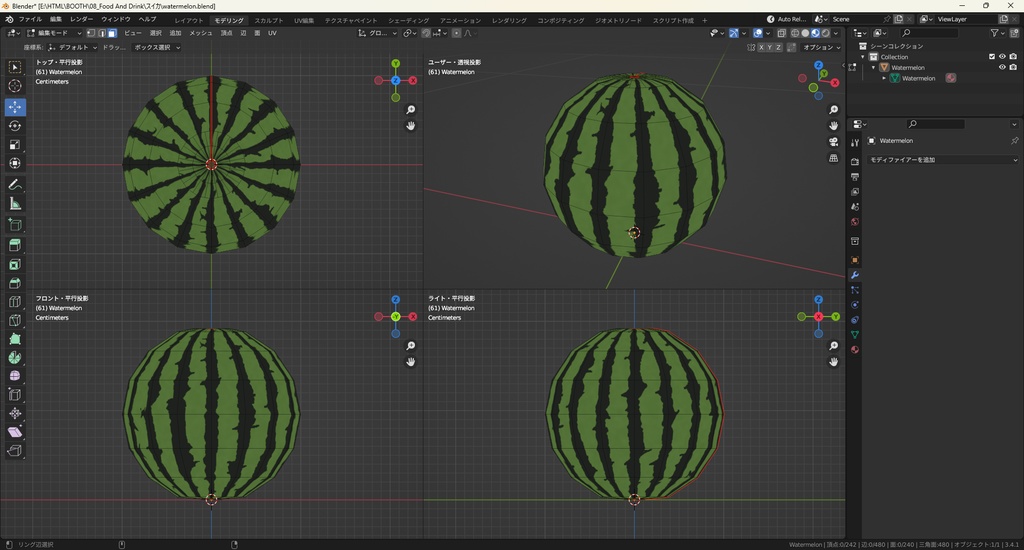Enable face select mode
1024x550 pixels.
pos(112,33)
